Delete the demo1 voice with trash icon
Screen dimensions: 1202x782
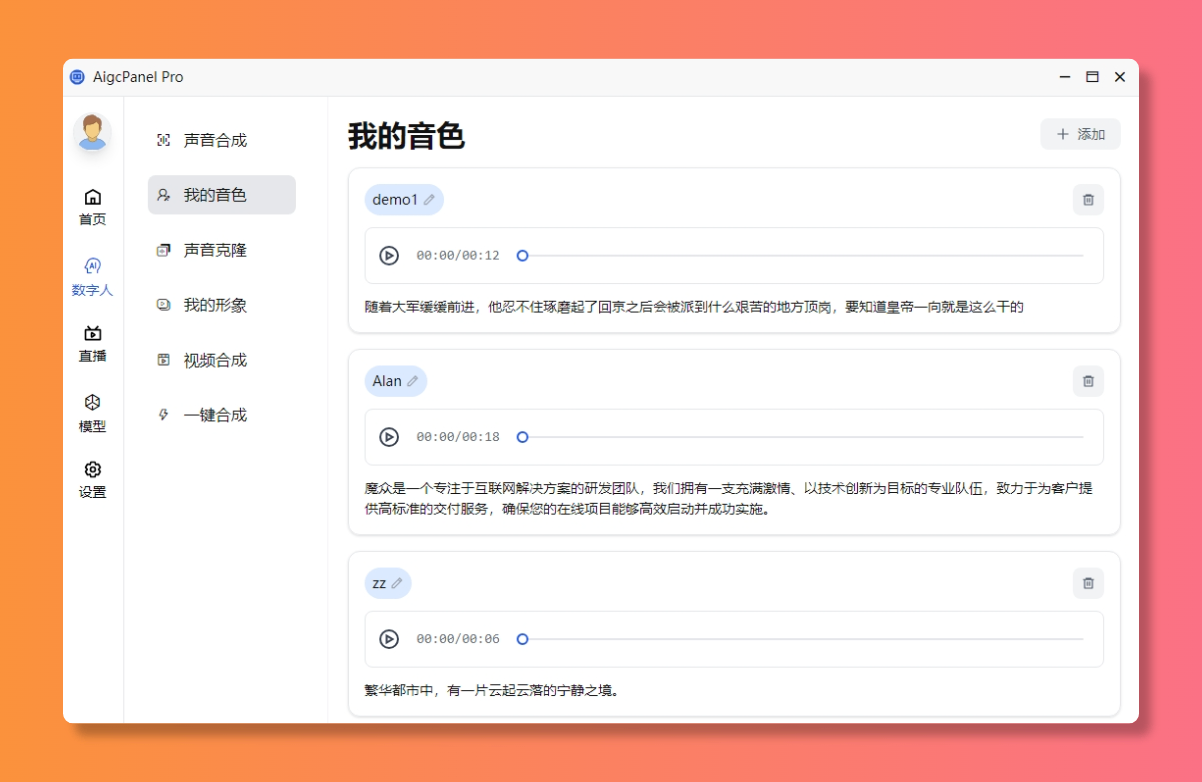click(1088, 200)
